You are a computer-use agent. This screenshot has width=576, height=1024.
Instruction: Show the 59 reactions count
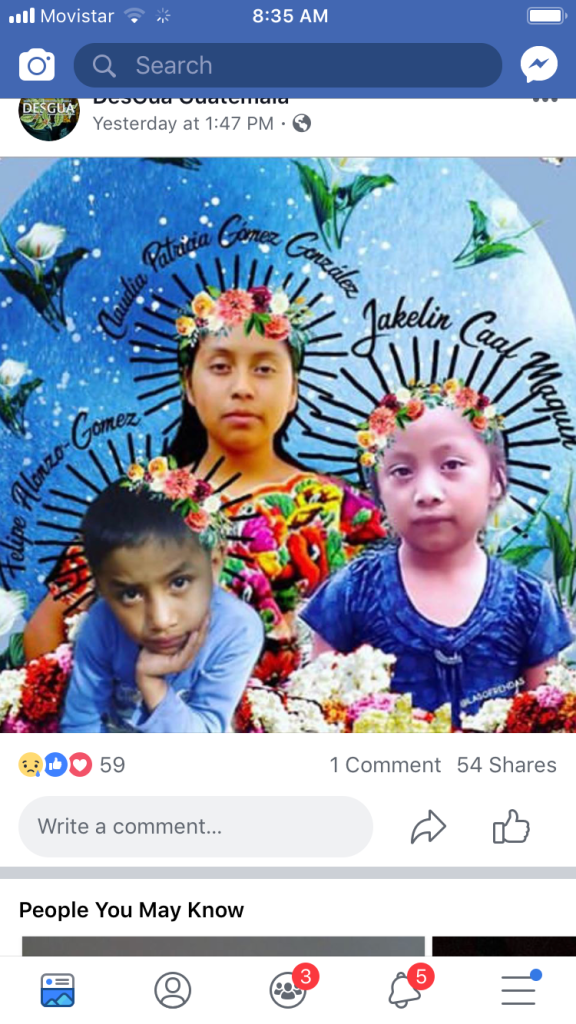(x=112, y=765)
